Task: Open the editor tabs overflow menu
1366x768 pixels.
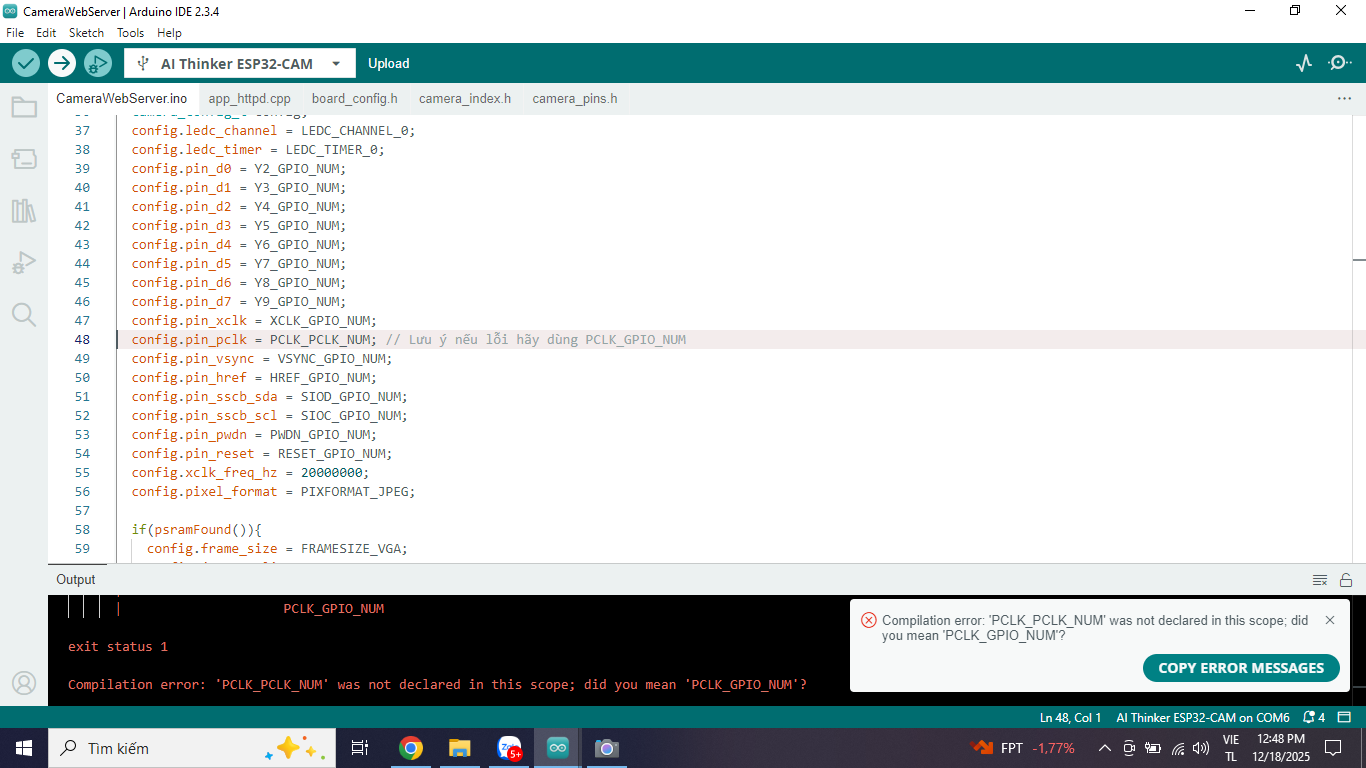Action: (1344, 99)
